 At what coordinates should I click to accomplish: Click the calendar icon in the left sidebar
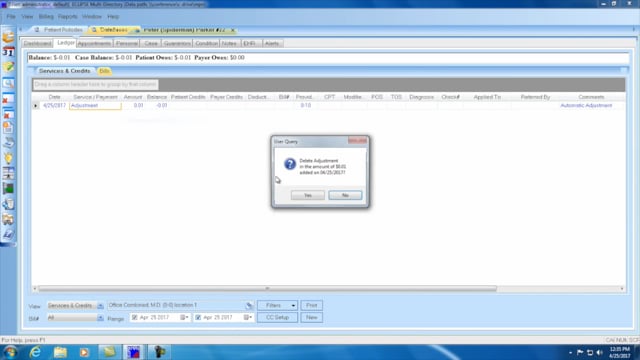coord(8,52)
